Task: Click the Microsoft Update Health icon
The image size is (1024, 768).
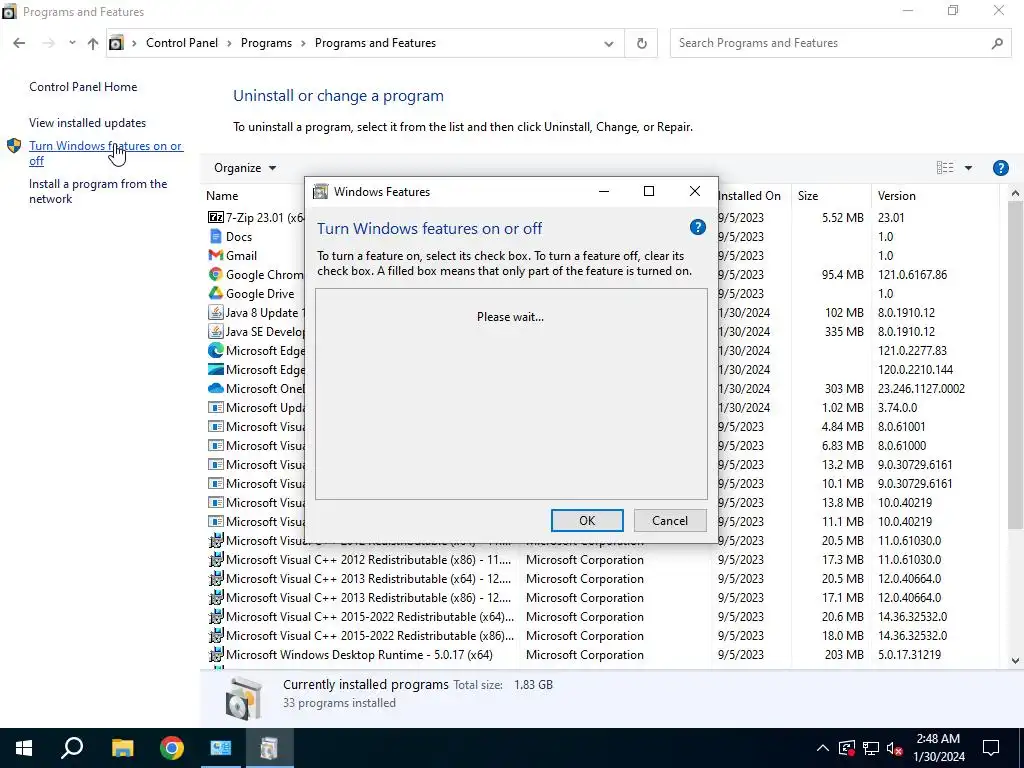Action: [216, 408]
